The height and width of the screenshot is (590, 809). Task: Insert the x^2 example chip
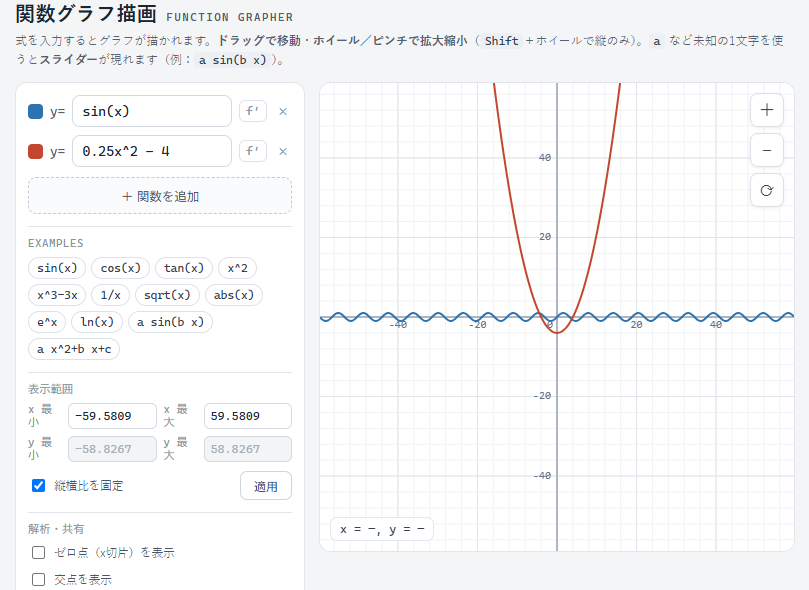coord(237,268)
